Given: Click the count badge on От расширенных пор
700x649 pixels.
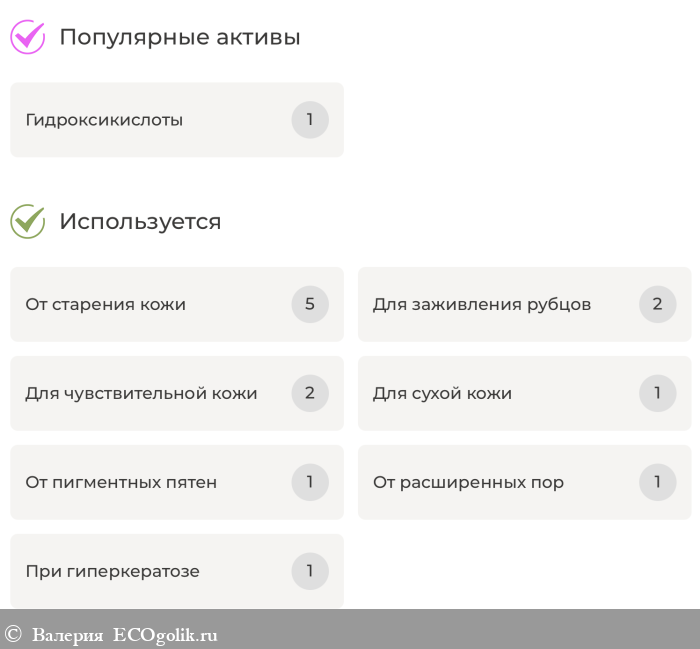Looking at the screenshot, I should (x=657, y=482).
